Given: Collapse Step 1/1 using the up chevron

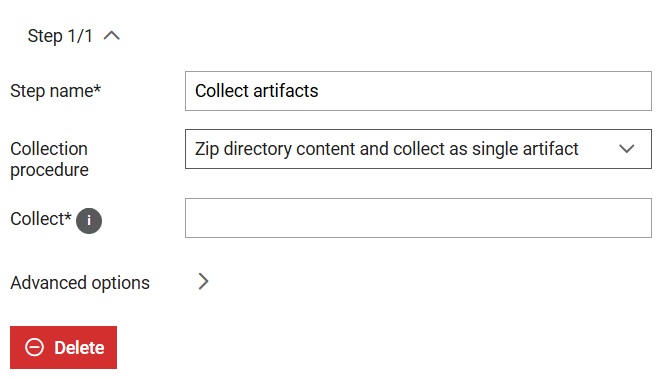Looking at the screenshot, I should pyautogui.click(x=112, y=36).
